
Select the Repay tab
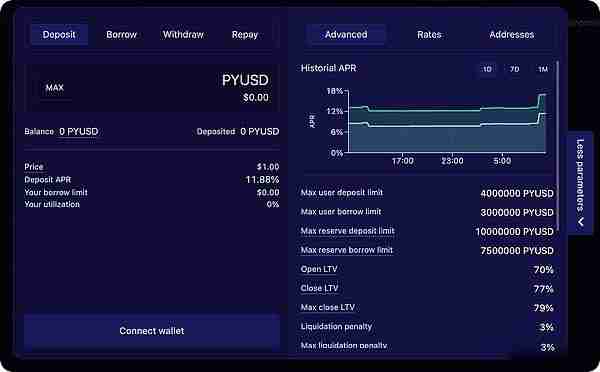point(245,35)
